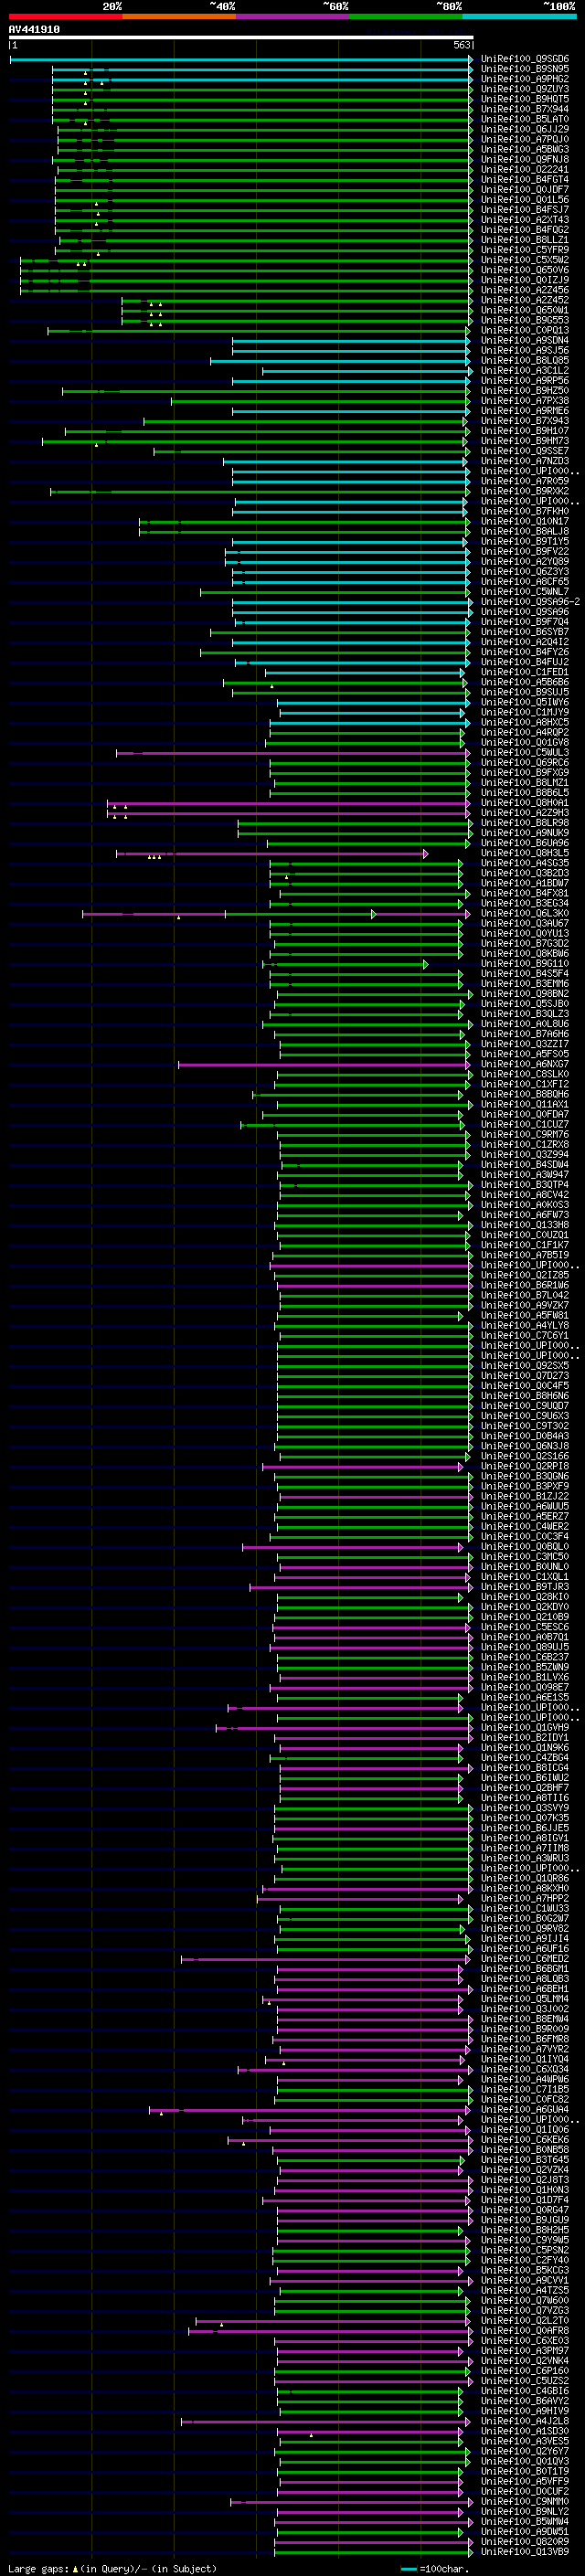Select UniRef100_Q650V6 hit name
Image resolution: width=585 pixels, height=2576 pixels.
coord(524,271)
